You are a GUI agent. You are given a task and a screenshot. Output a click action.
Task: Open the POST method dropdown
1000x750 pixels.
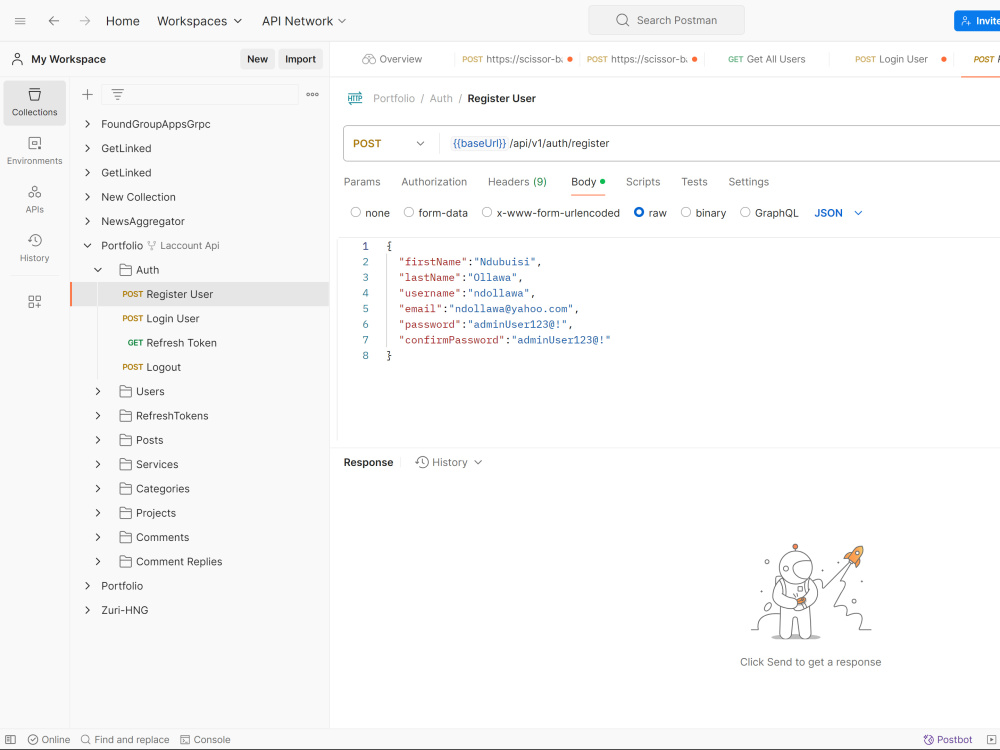389,143
